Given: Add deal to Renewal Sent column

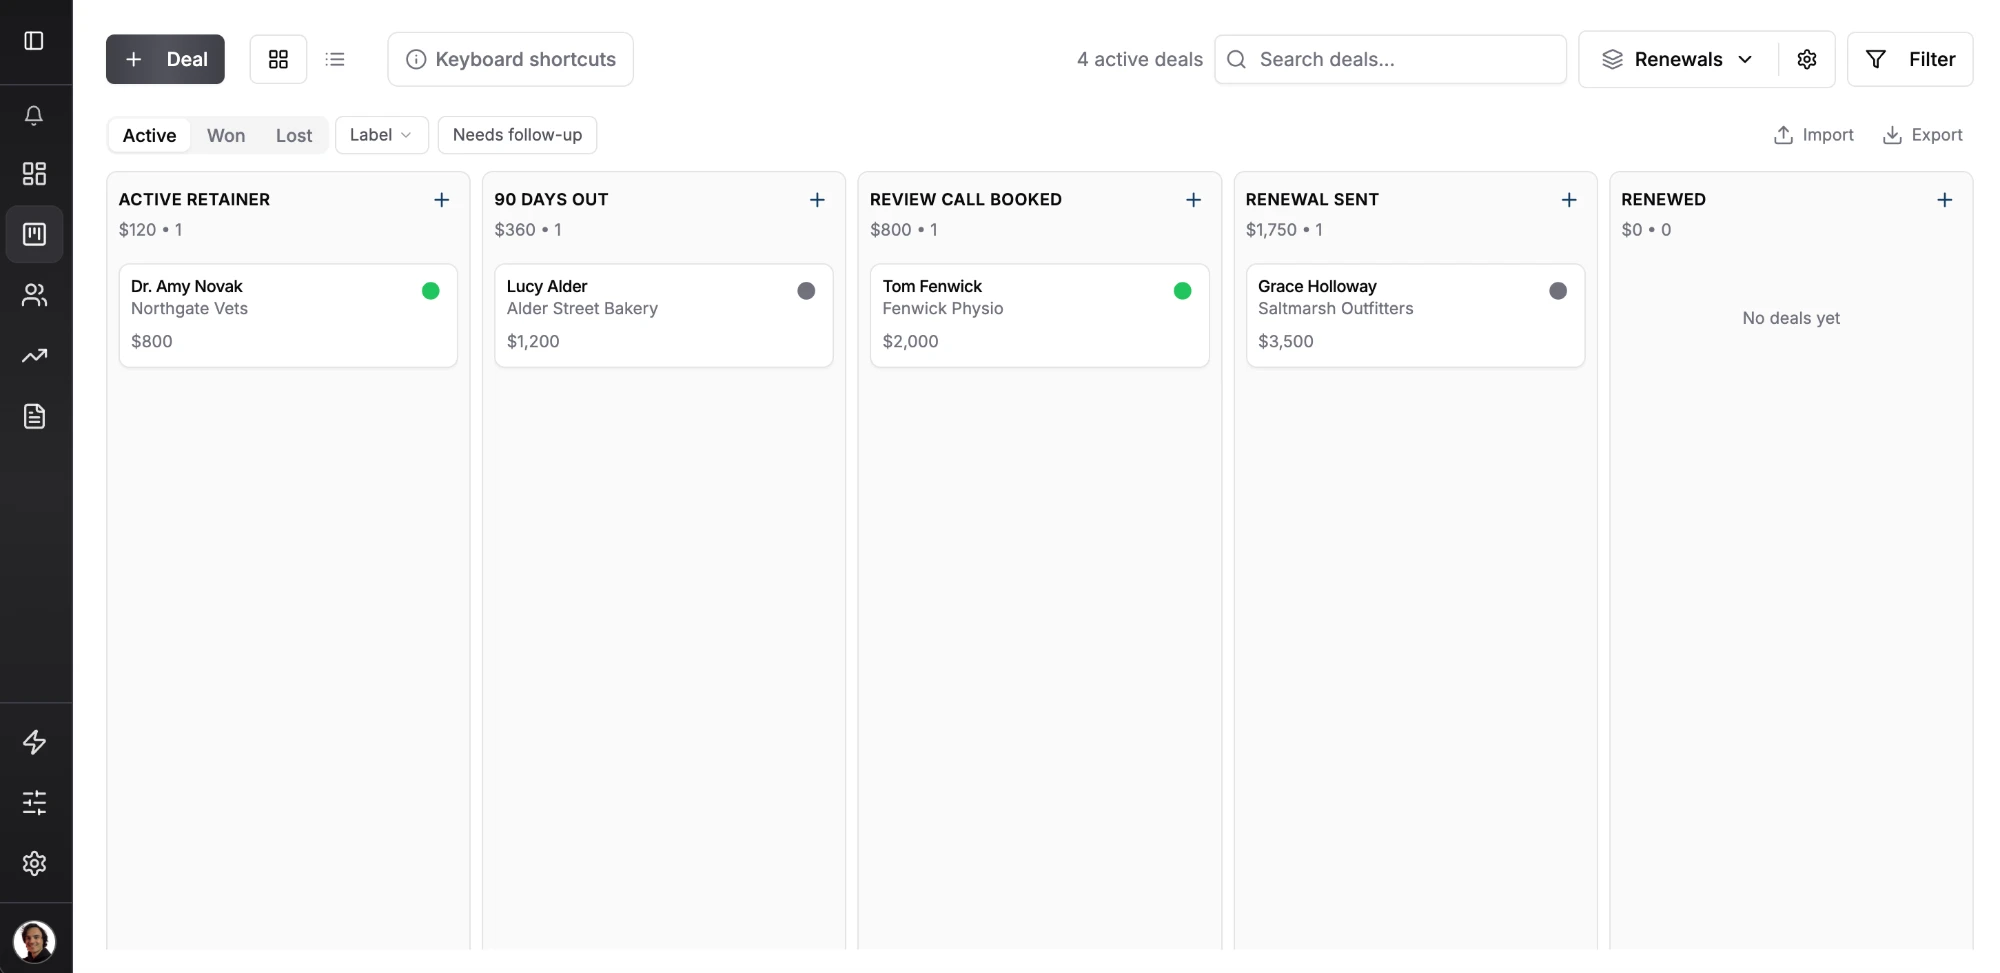Looking at the screenshot, I should [x=1569, y=200].
